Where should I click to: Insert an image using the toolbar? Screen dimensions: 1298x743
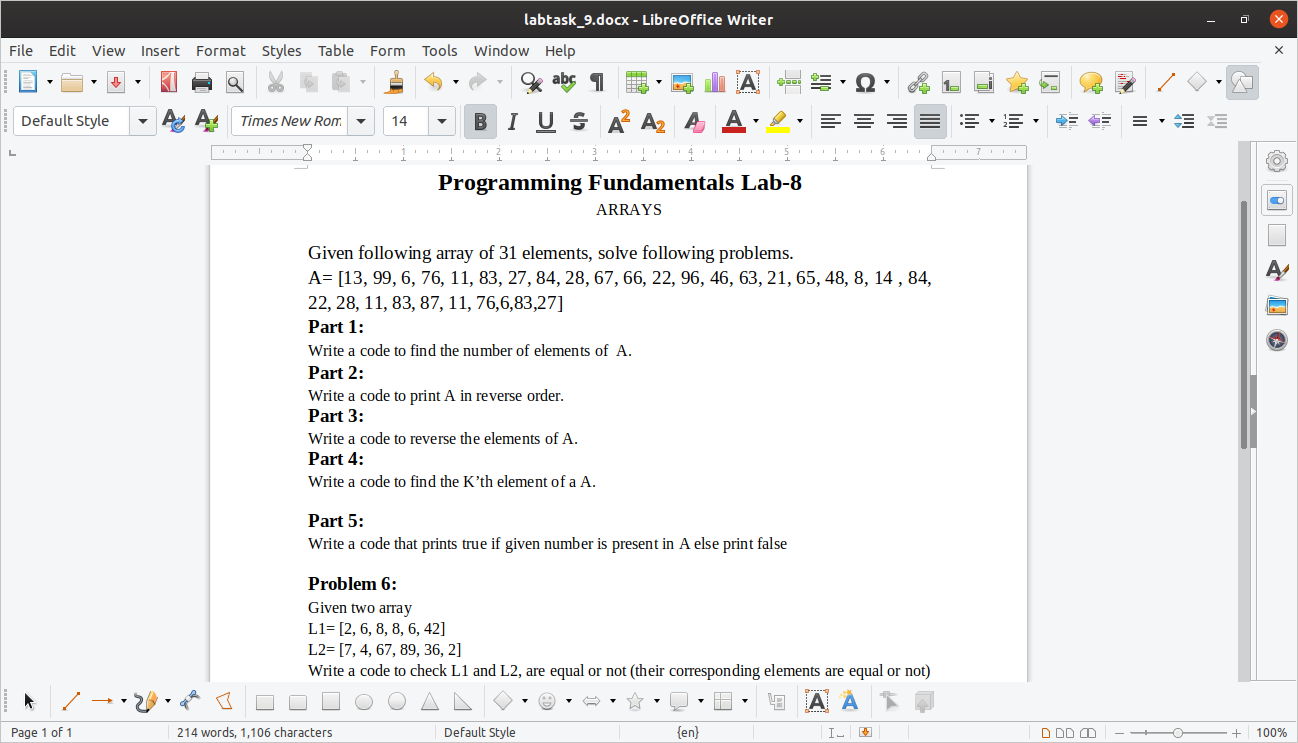tap(682, 82)
